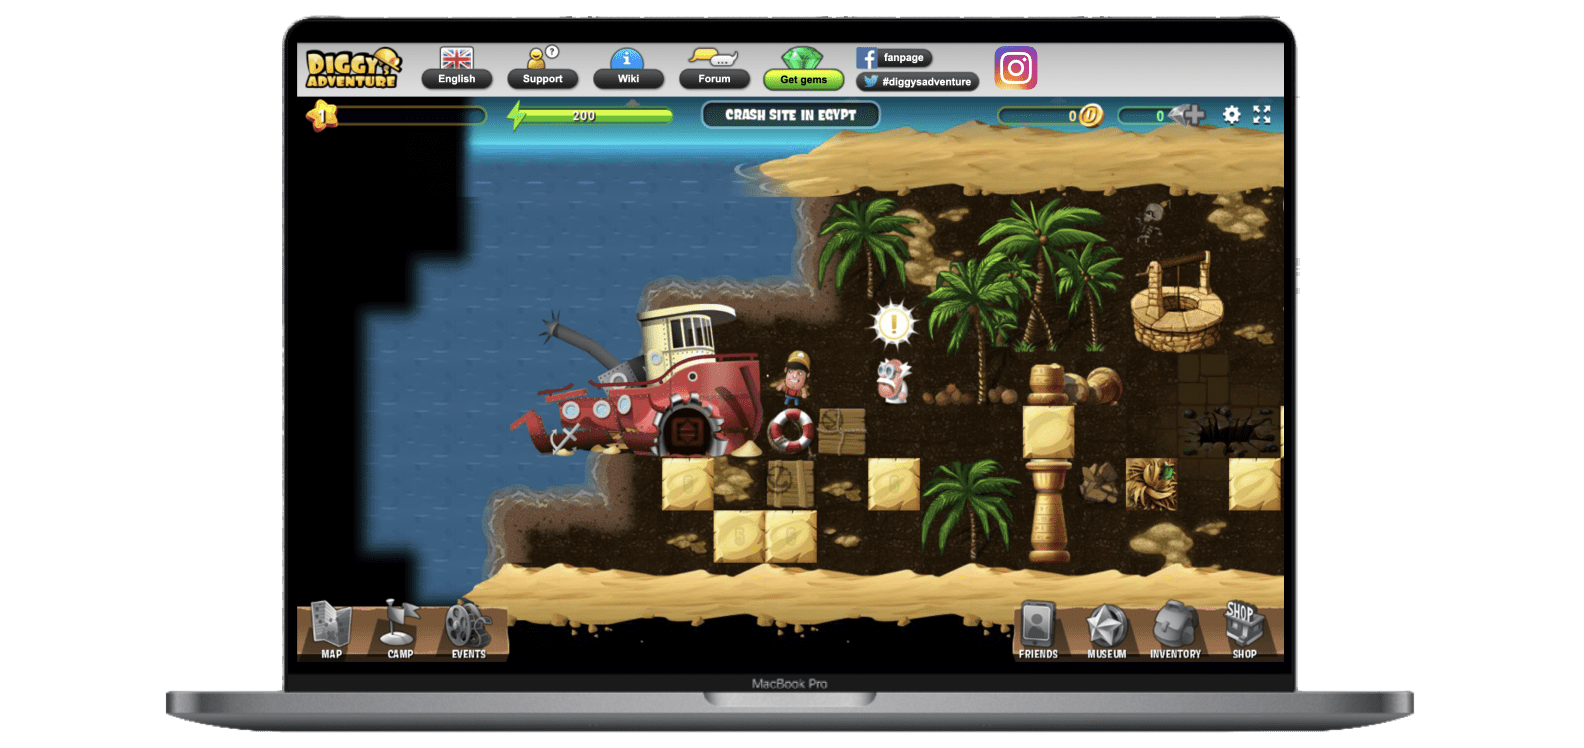1584x748 pixels.
Task: Open the Wiki link
Action: pos(628,68)
